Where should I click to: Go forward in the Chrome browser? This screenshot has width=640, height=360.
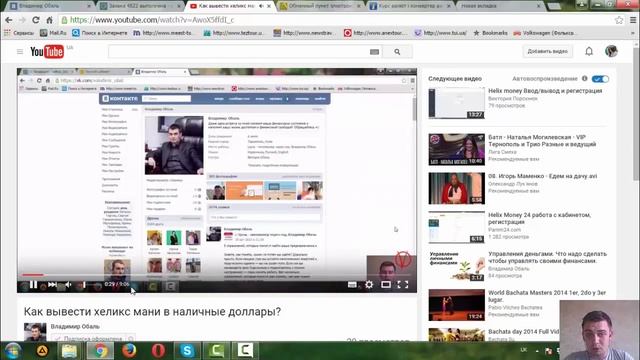(x=22, y=20)
